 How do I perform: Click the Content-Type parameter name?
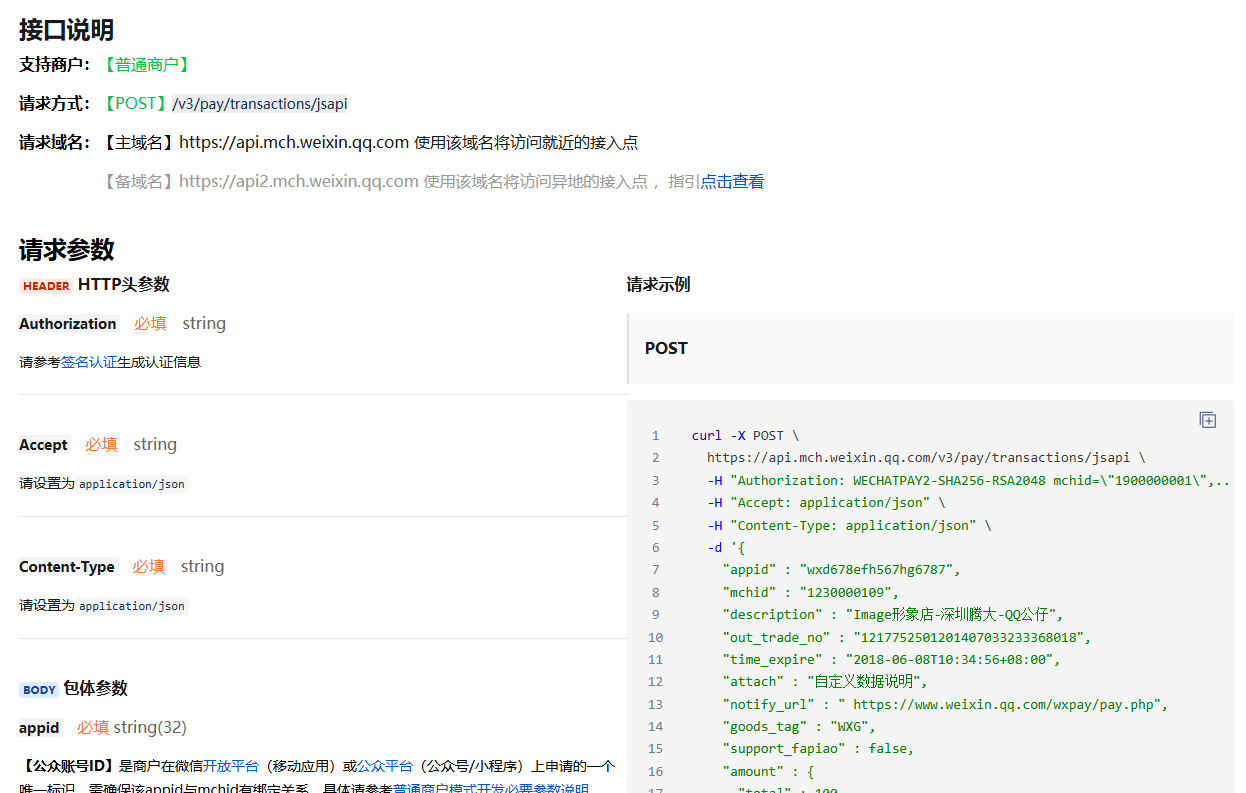pos(67,567)
